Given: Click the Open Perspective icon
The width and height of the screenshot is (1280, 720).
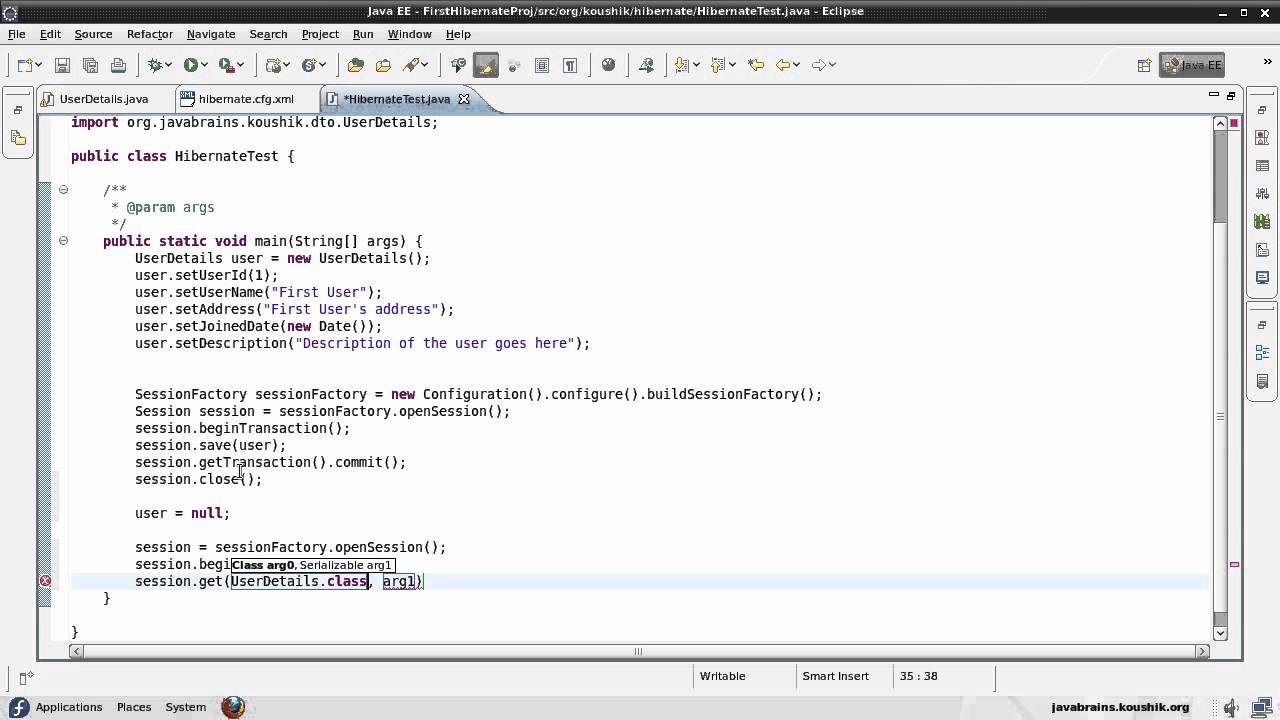Looking at the screenshot, I should pos(1144,65).
